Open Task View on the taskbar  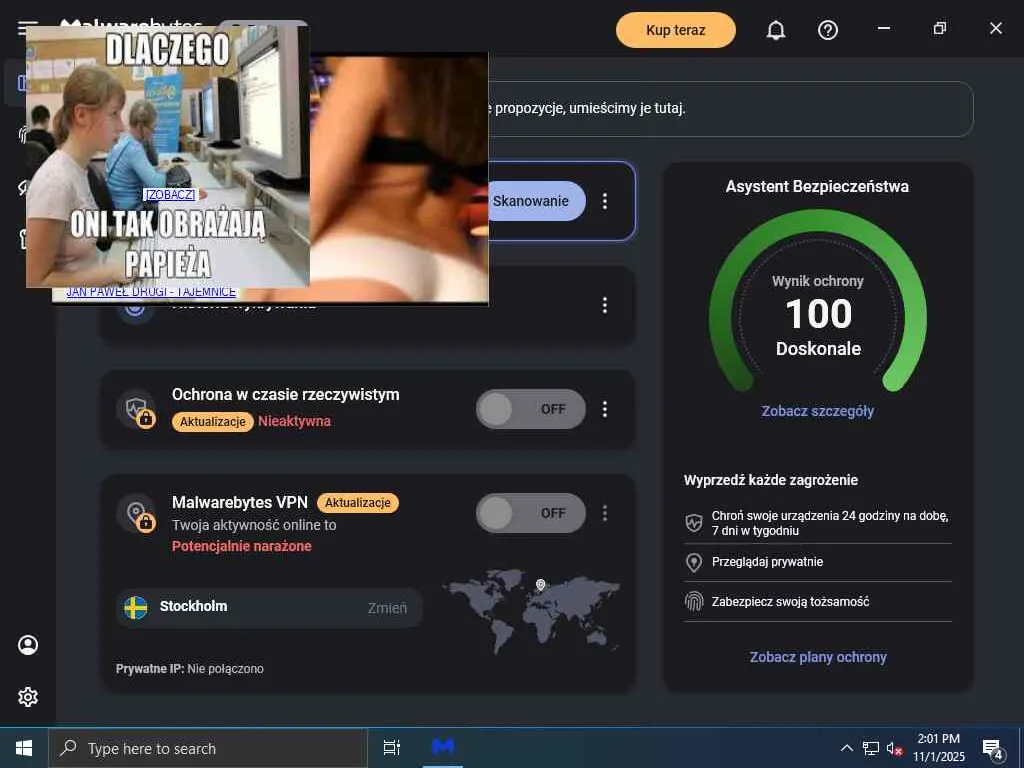tap(392, 748)
